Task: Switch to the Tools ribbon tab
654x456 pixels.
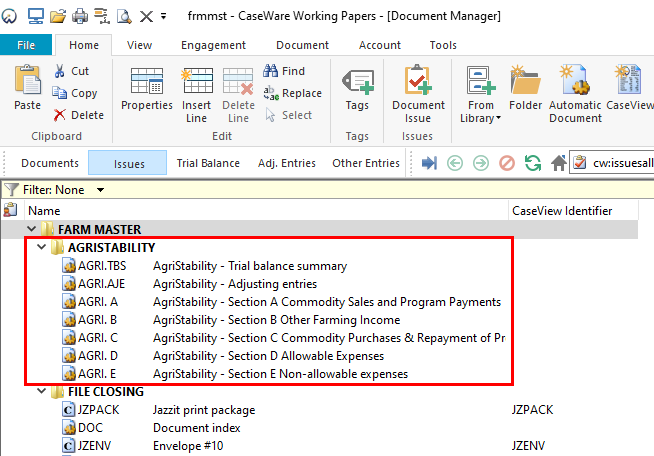Action: point(443,45)
